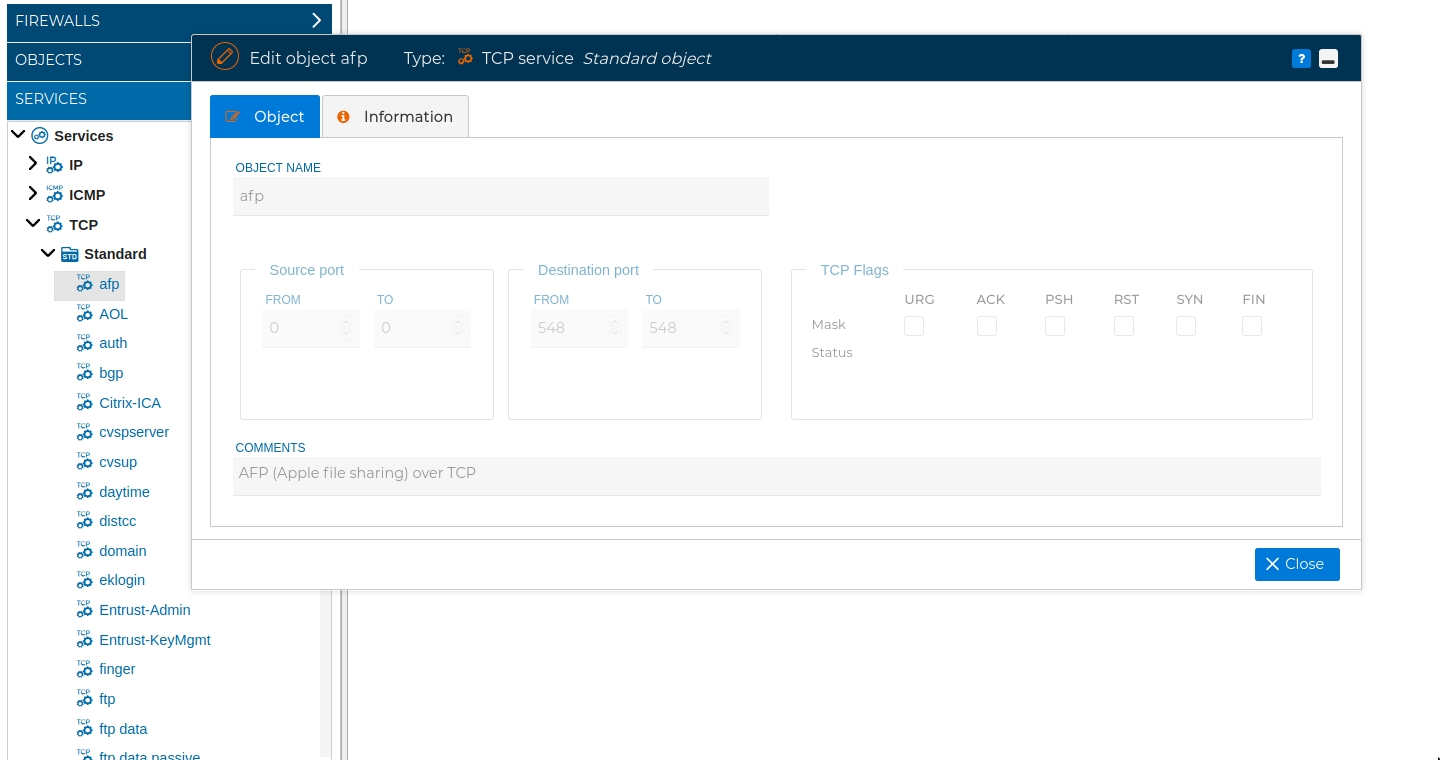Click the Entrust-Admin TCP service icon

[x=85, y=609]
